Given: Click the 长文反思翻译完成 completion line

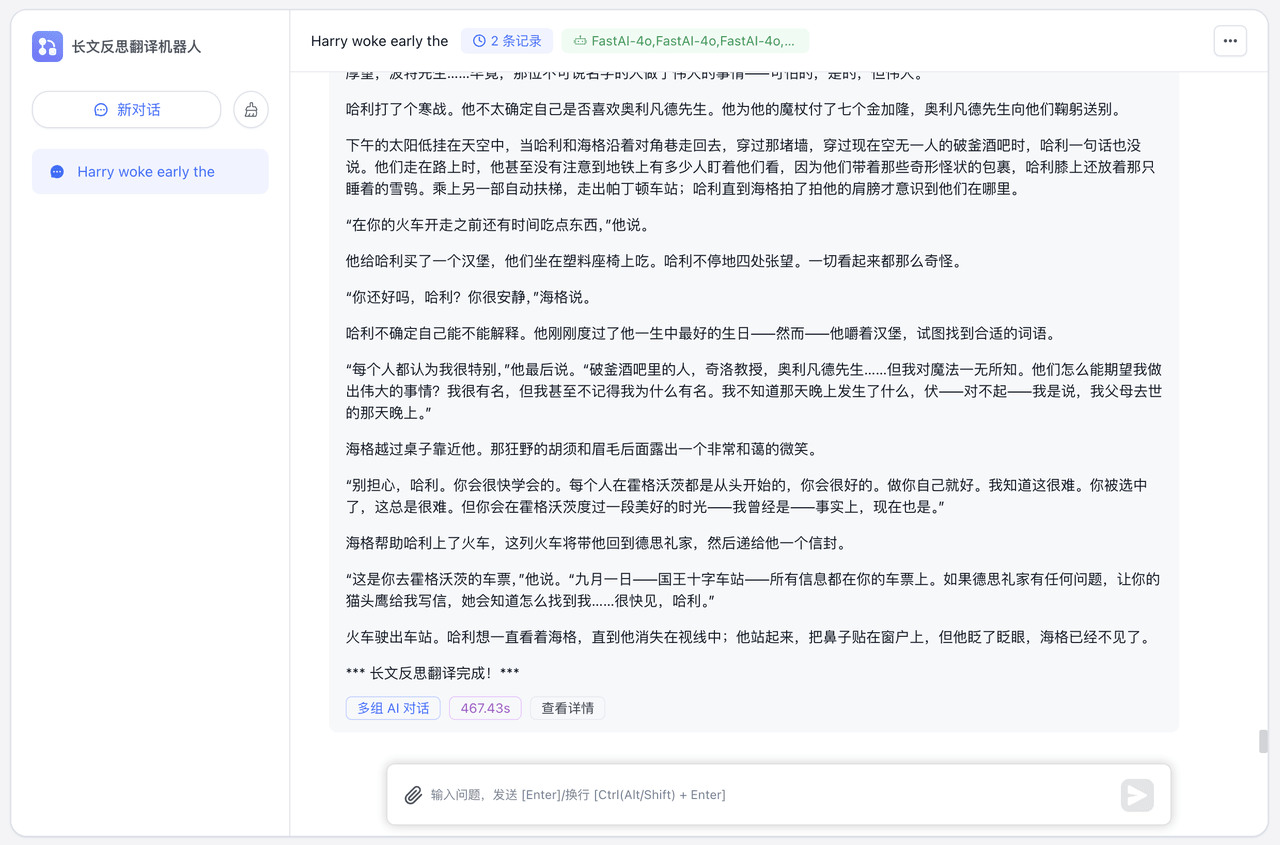Looking at the screenshot, I should click(432, 673).
